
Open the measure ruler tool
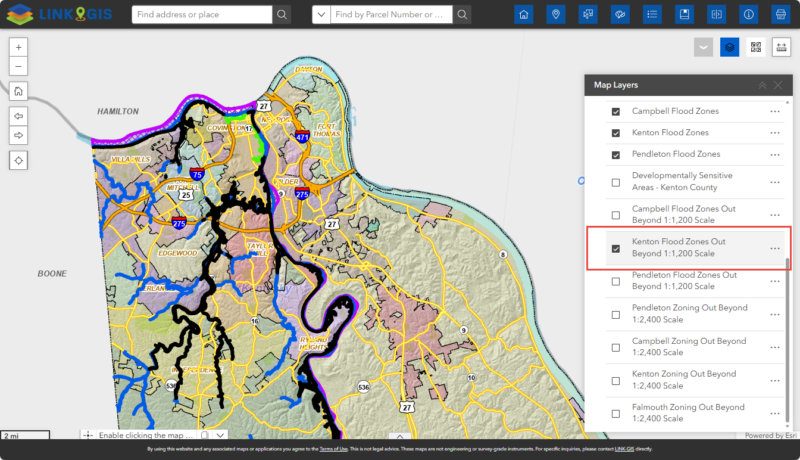coord(781,47)
